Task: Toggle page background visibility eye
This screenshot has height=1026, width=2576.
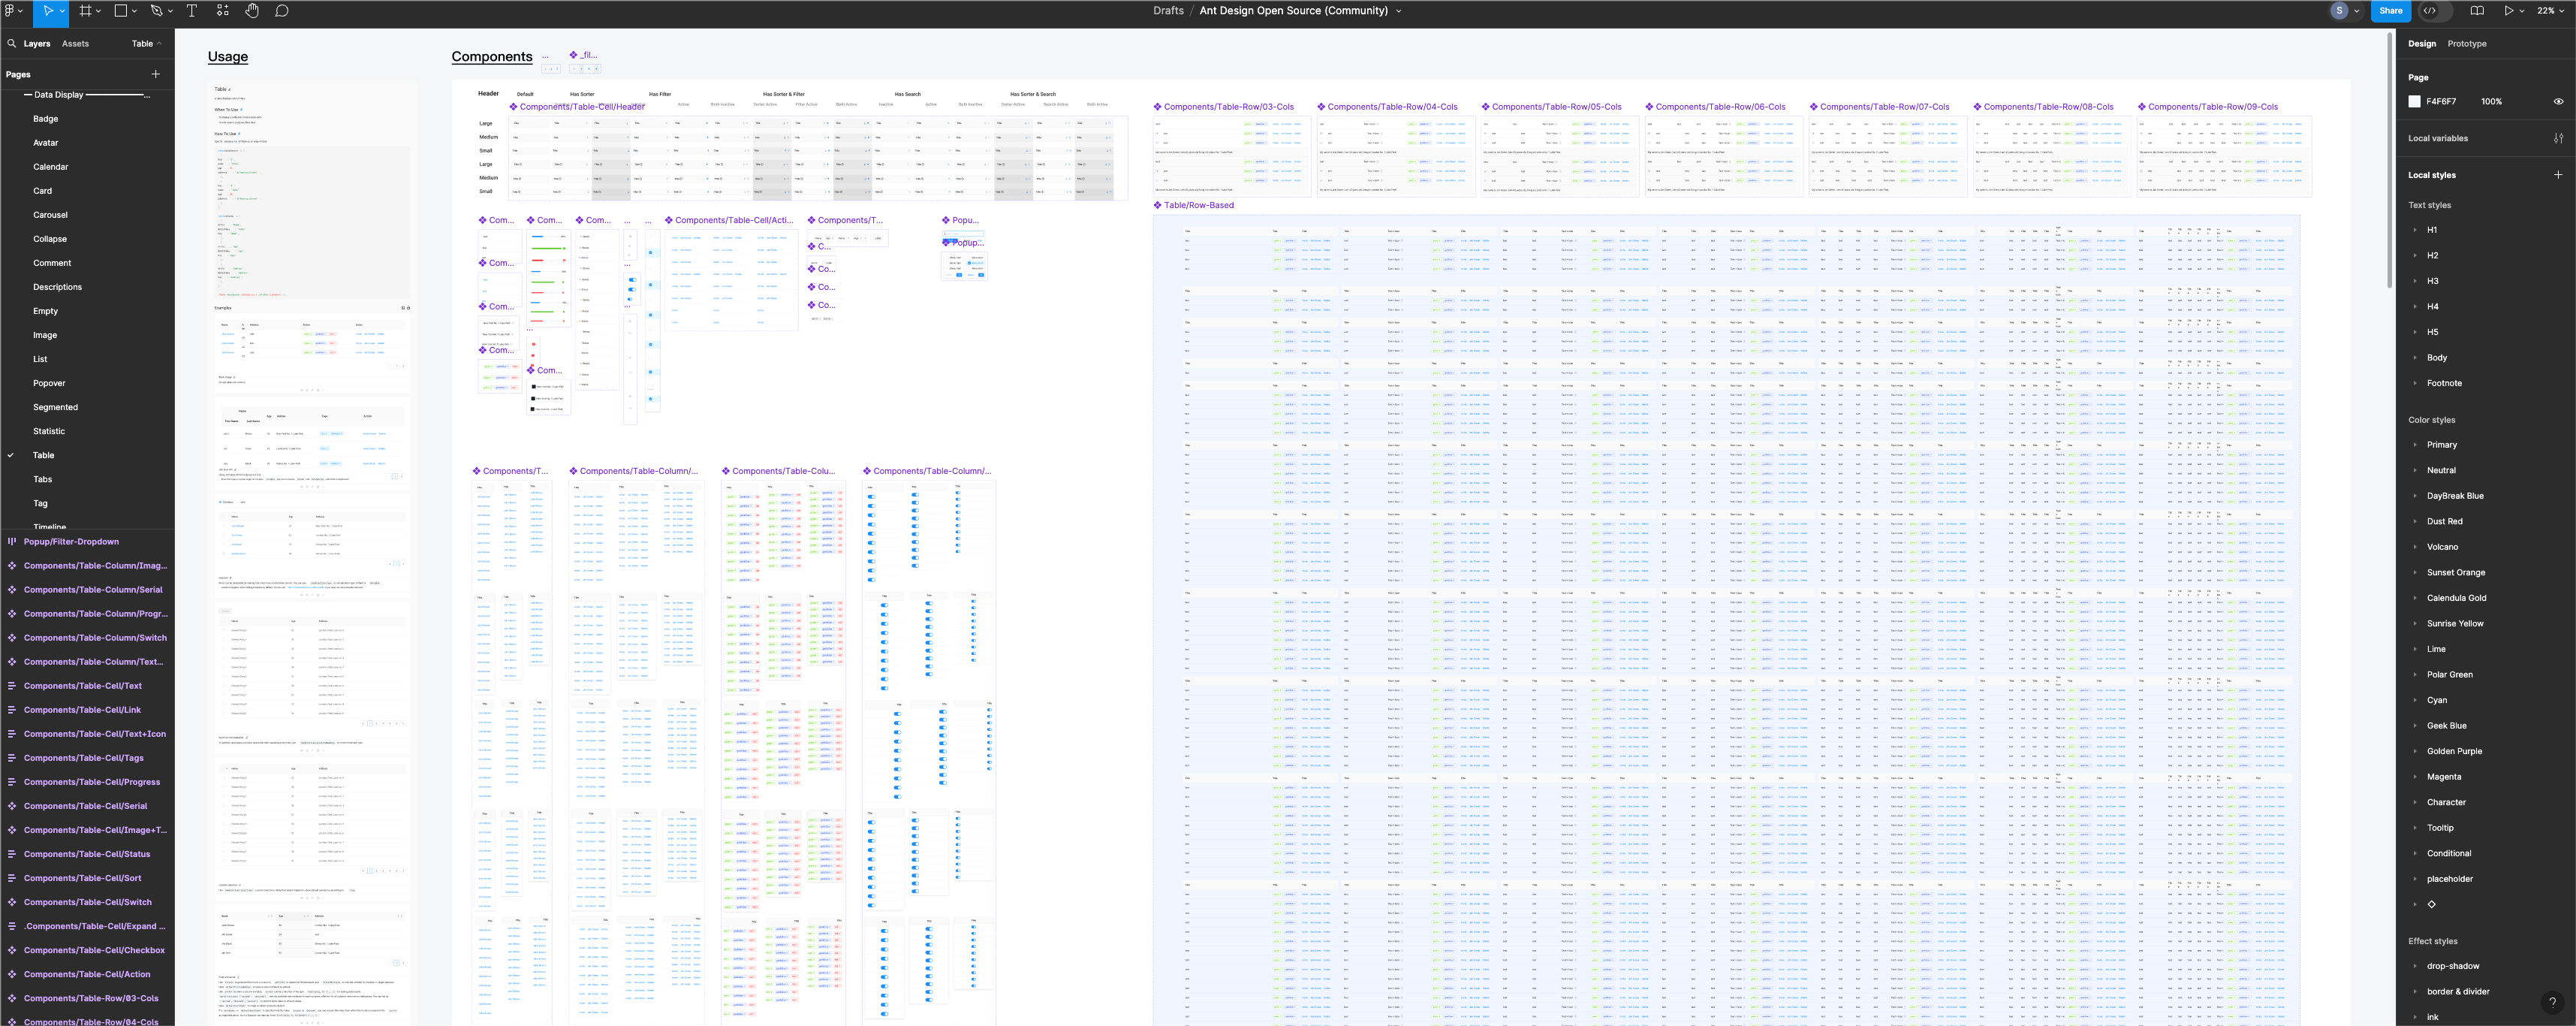Action: pos(2558,101)
